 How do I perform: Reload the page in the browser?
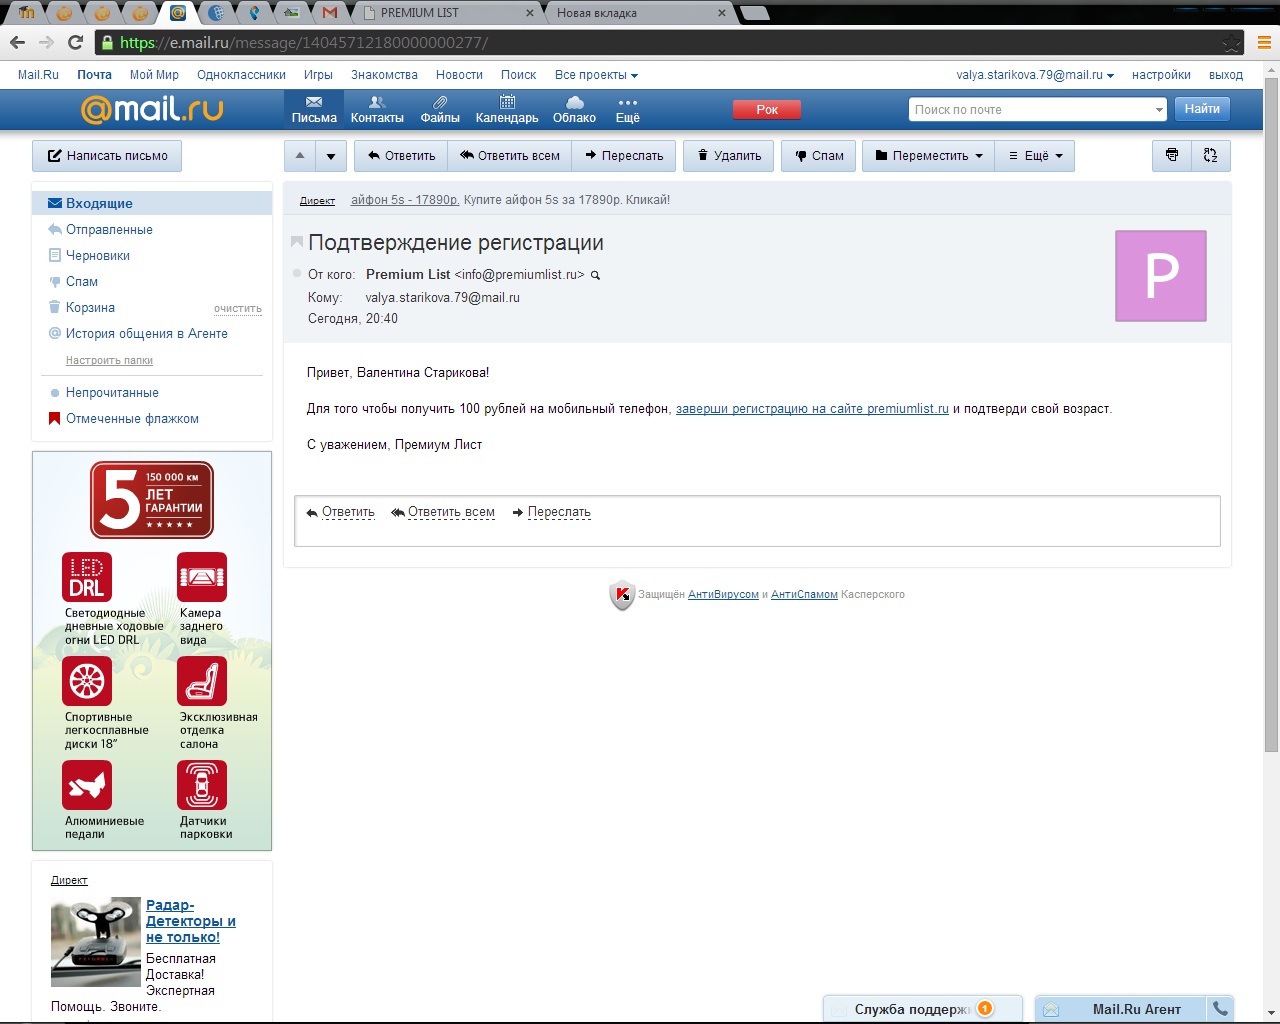(x=75, y=42)
